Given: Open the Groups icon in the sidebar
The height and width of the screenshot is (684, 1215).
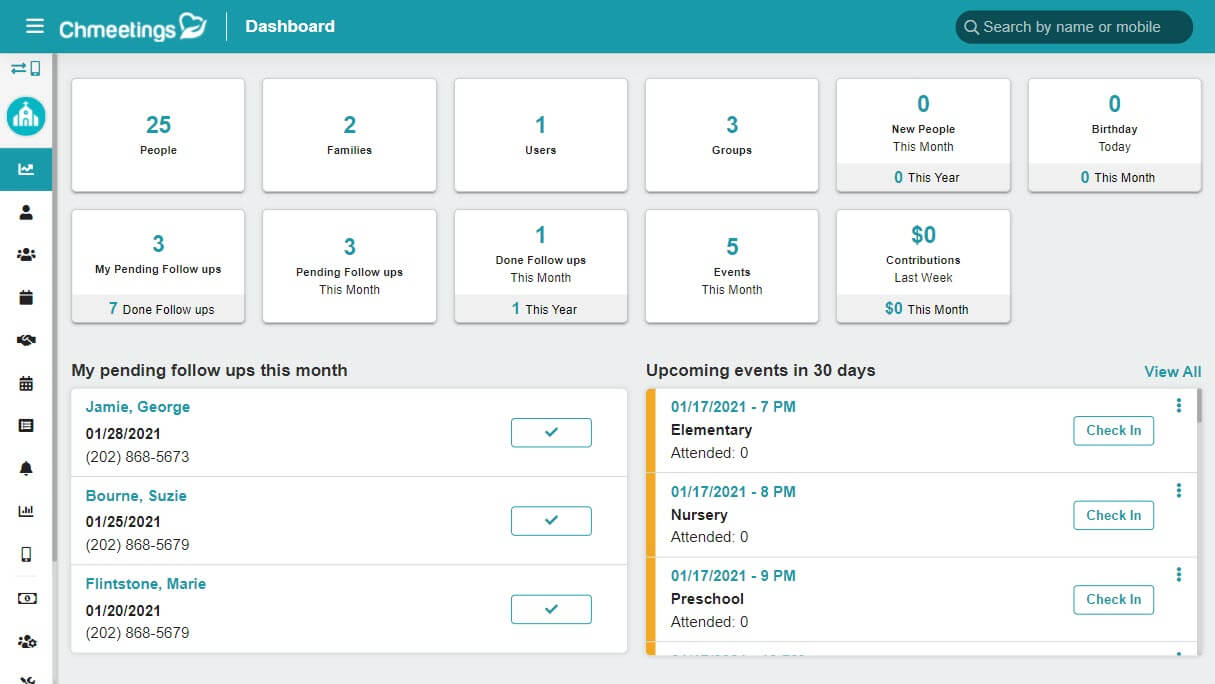Looking at the screenshot, I should click(26, 255).
